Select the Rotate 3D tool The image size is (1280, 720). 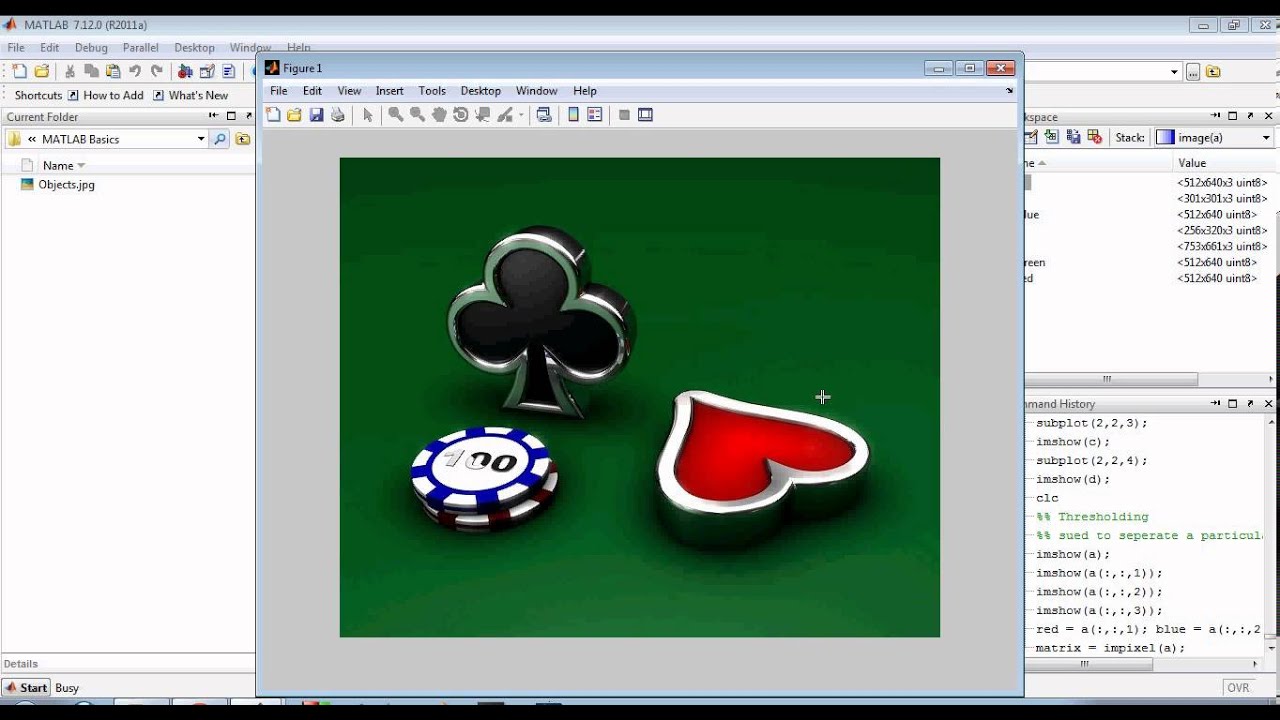click(x=461, y=115)
